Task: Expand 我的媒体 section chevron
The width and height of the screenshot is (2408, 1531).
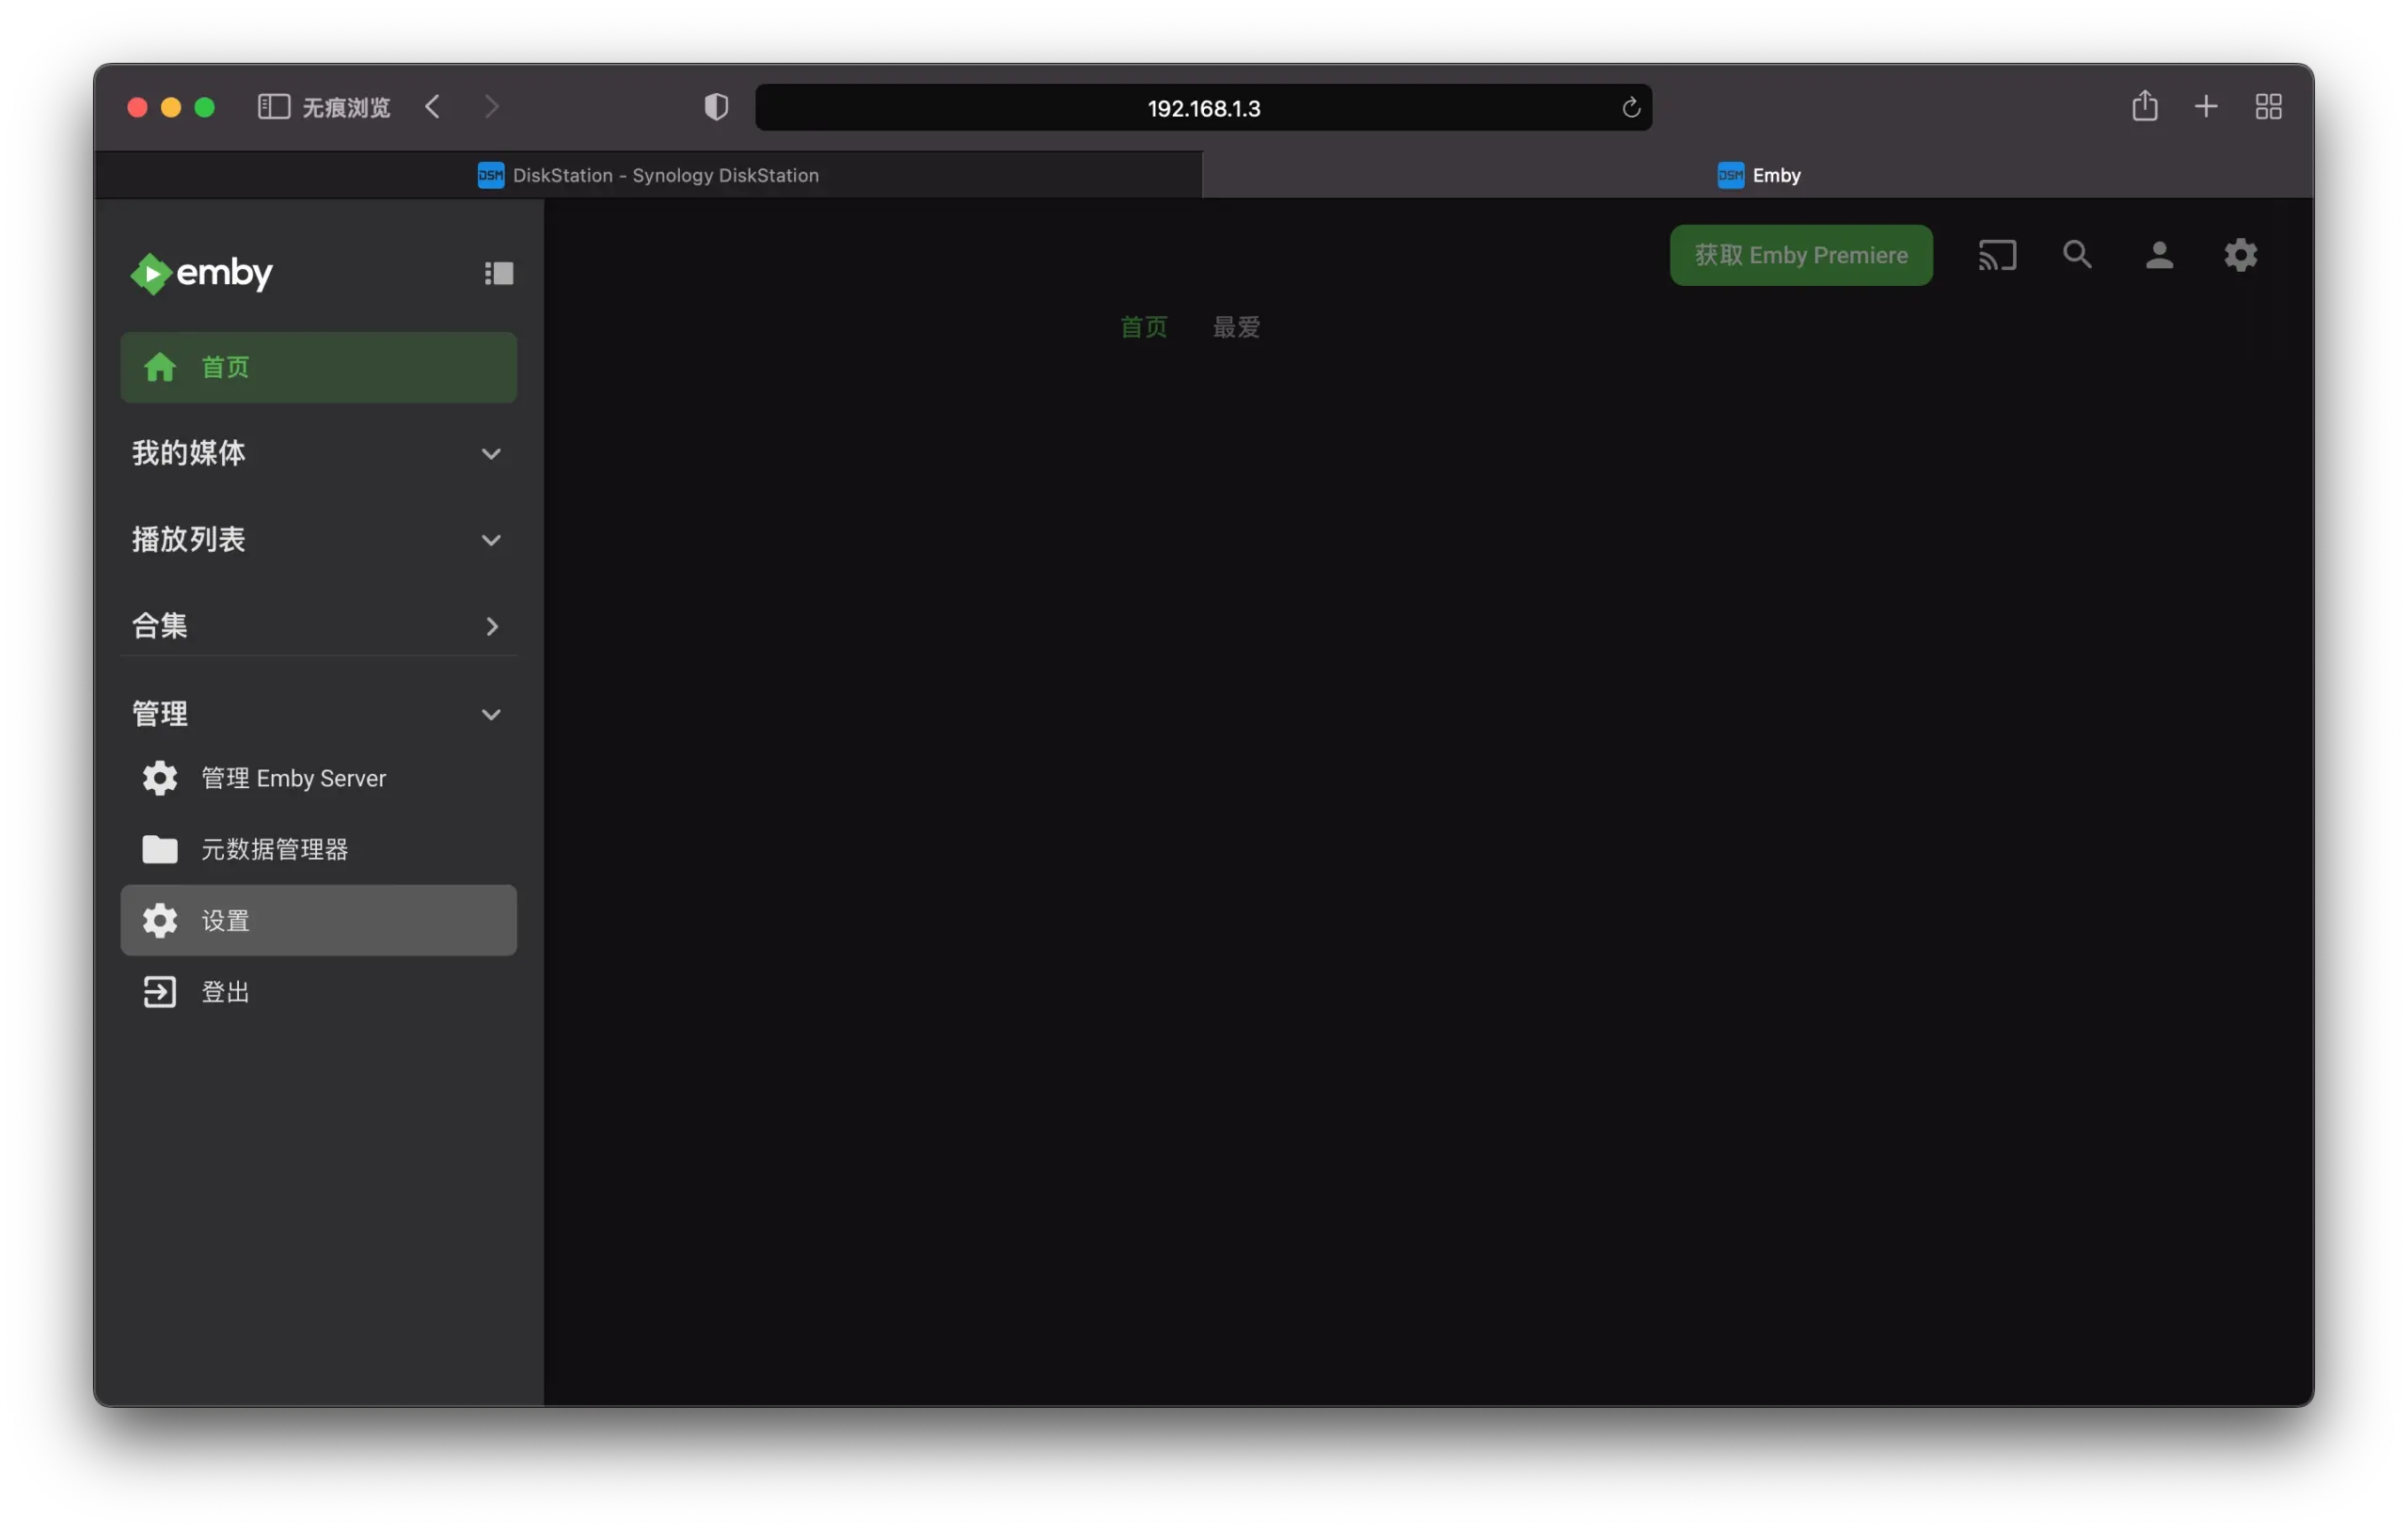Action: coord(491,454)
